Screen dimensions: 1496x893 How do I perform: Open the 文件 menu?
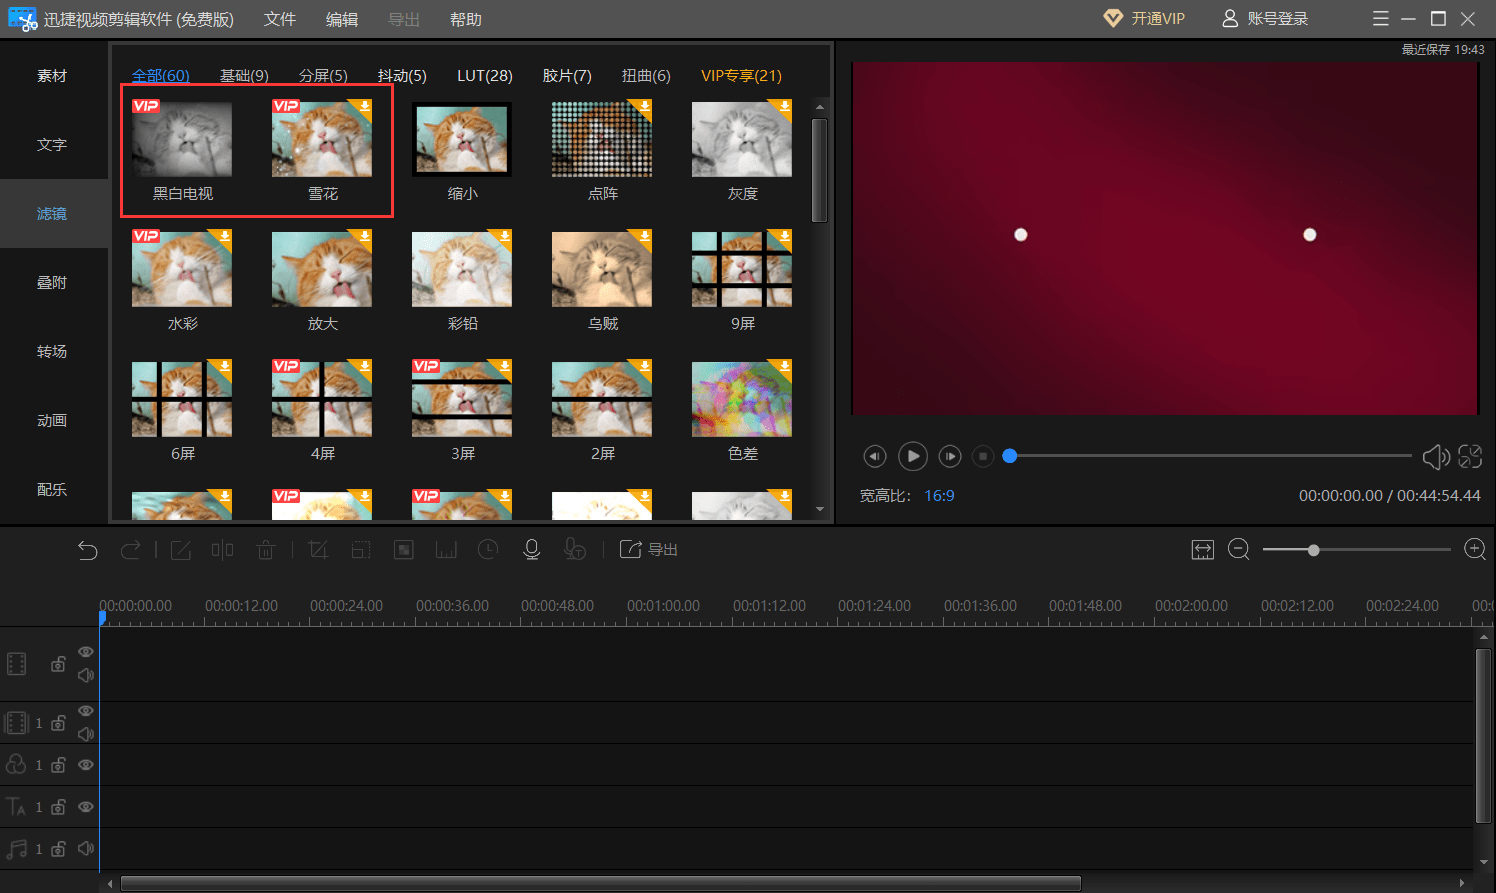280,19
